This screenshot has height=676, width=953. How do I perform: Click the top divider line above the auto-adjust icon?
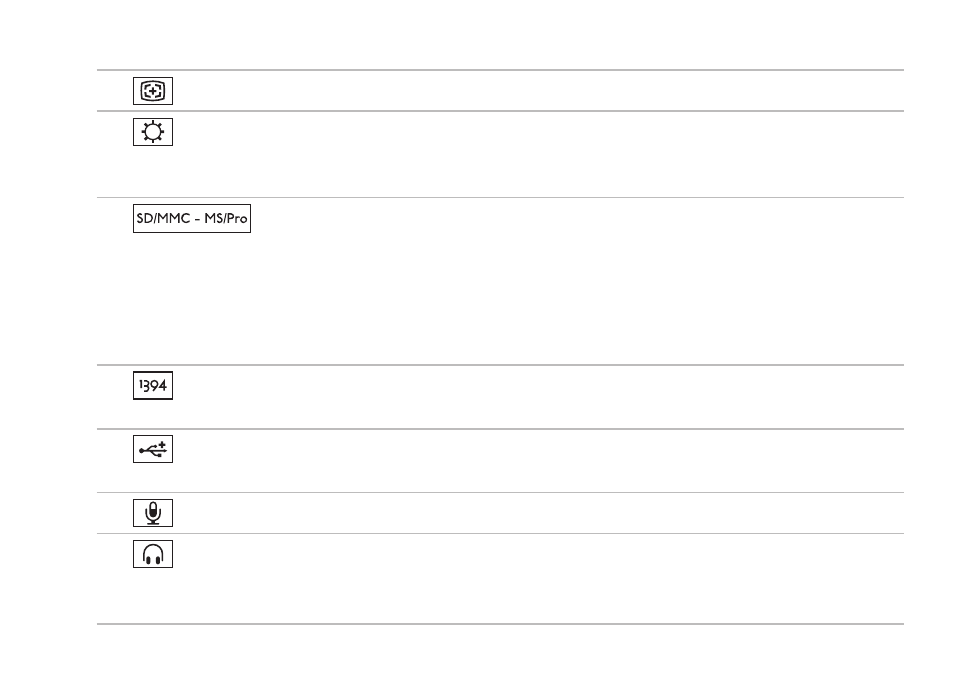500,70
